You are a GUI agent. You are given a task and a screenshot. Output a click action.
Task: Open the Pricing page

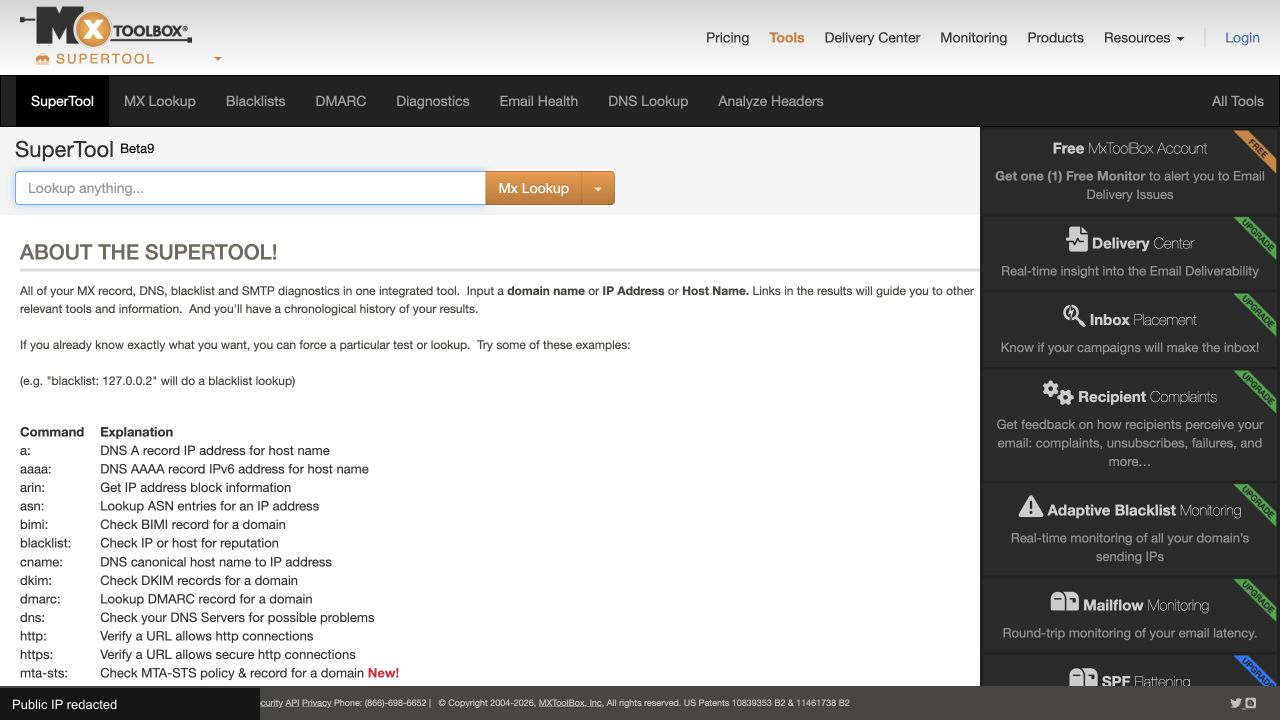coord(727,38)
